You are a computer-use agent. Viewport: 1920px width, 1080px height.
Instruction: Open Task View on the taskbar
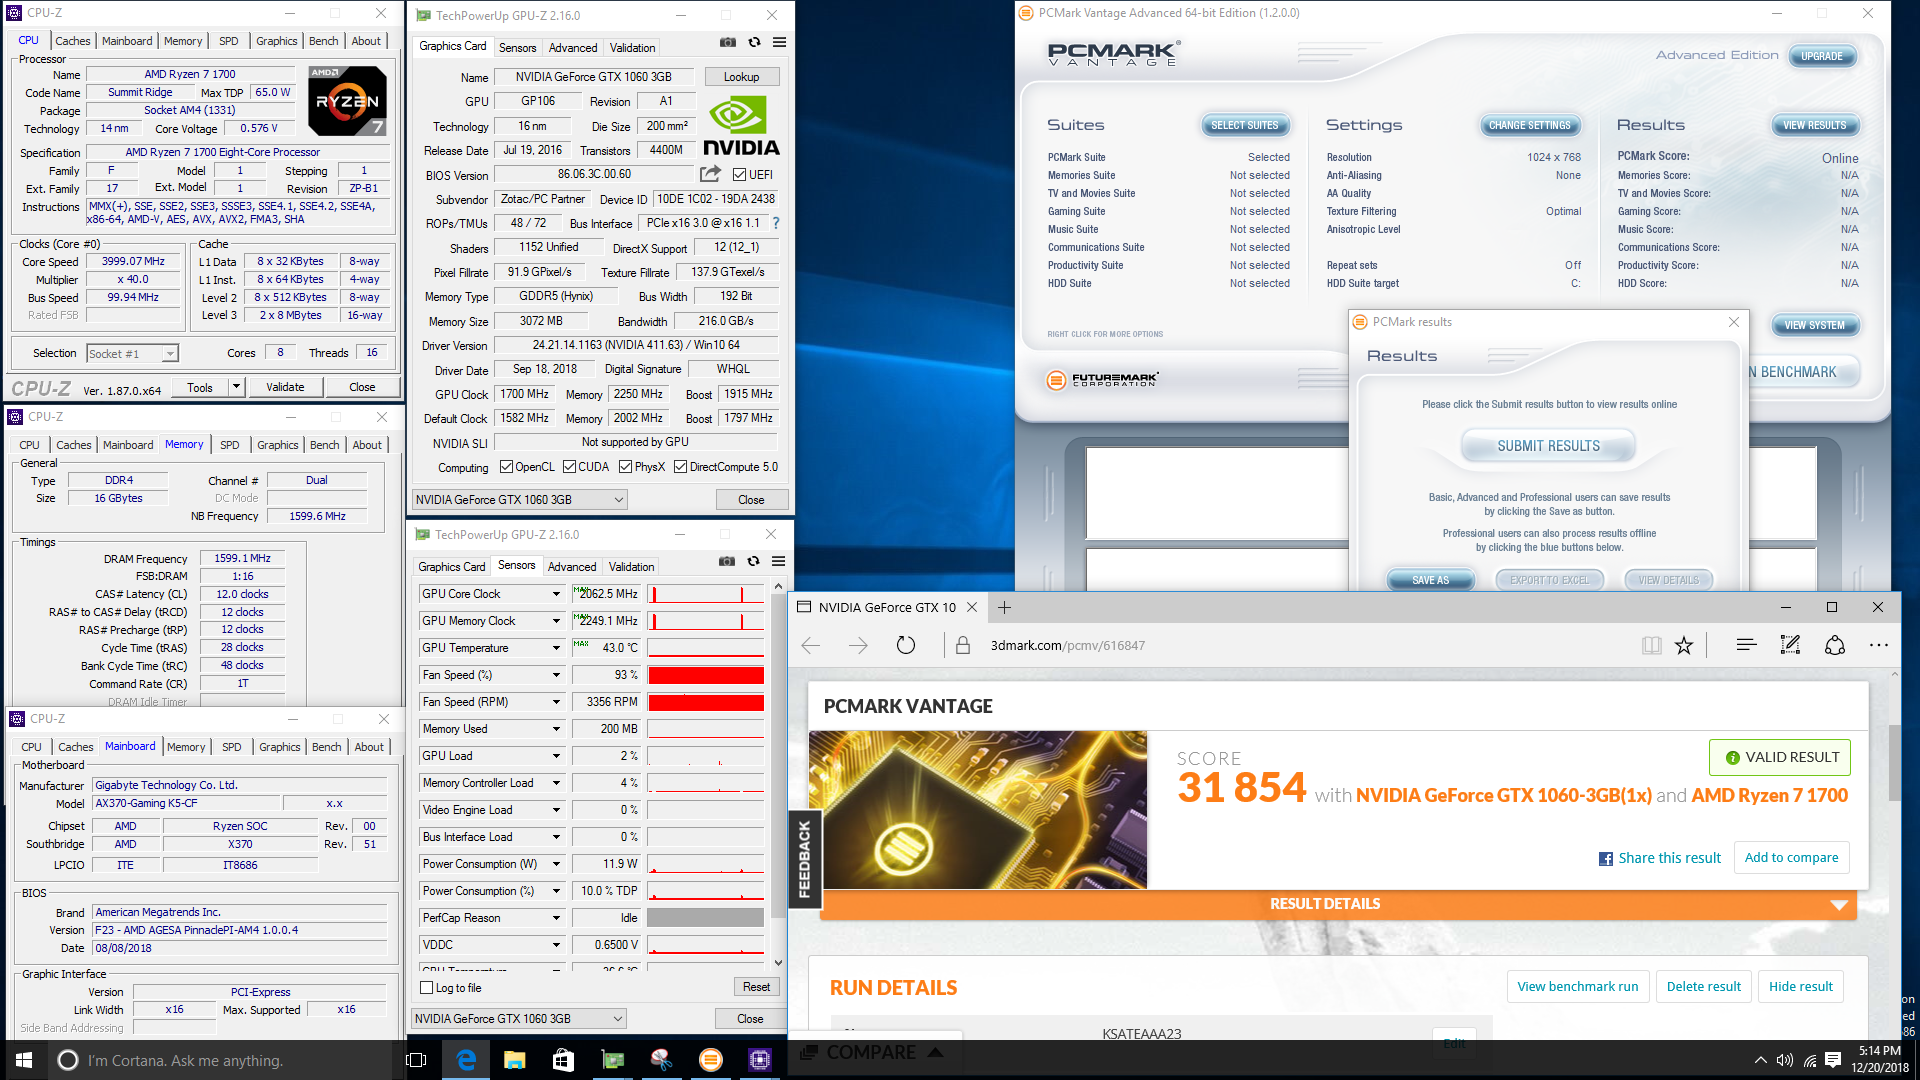(x=417, y=1060)
